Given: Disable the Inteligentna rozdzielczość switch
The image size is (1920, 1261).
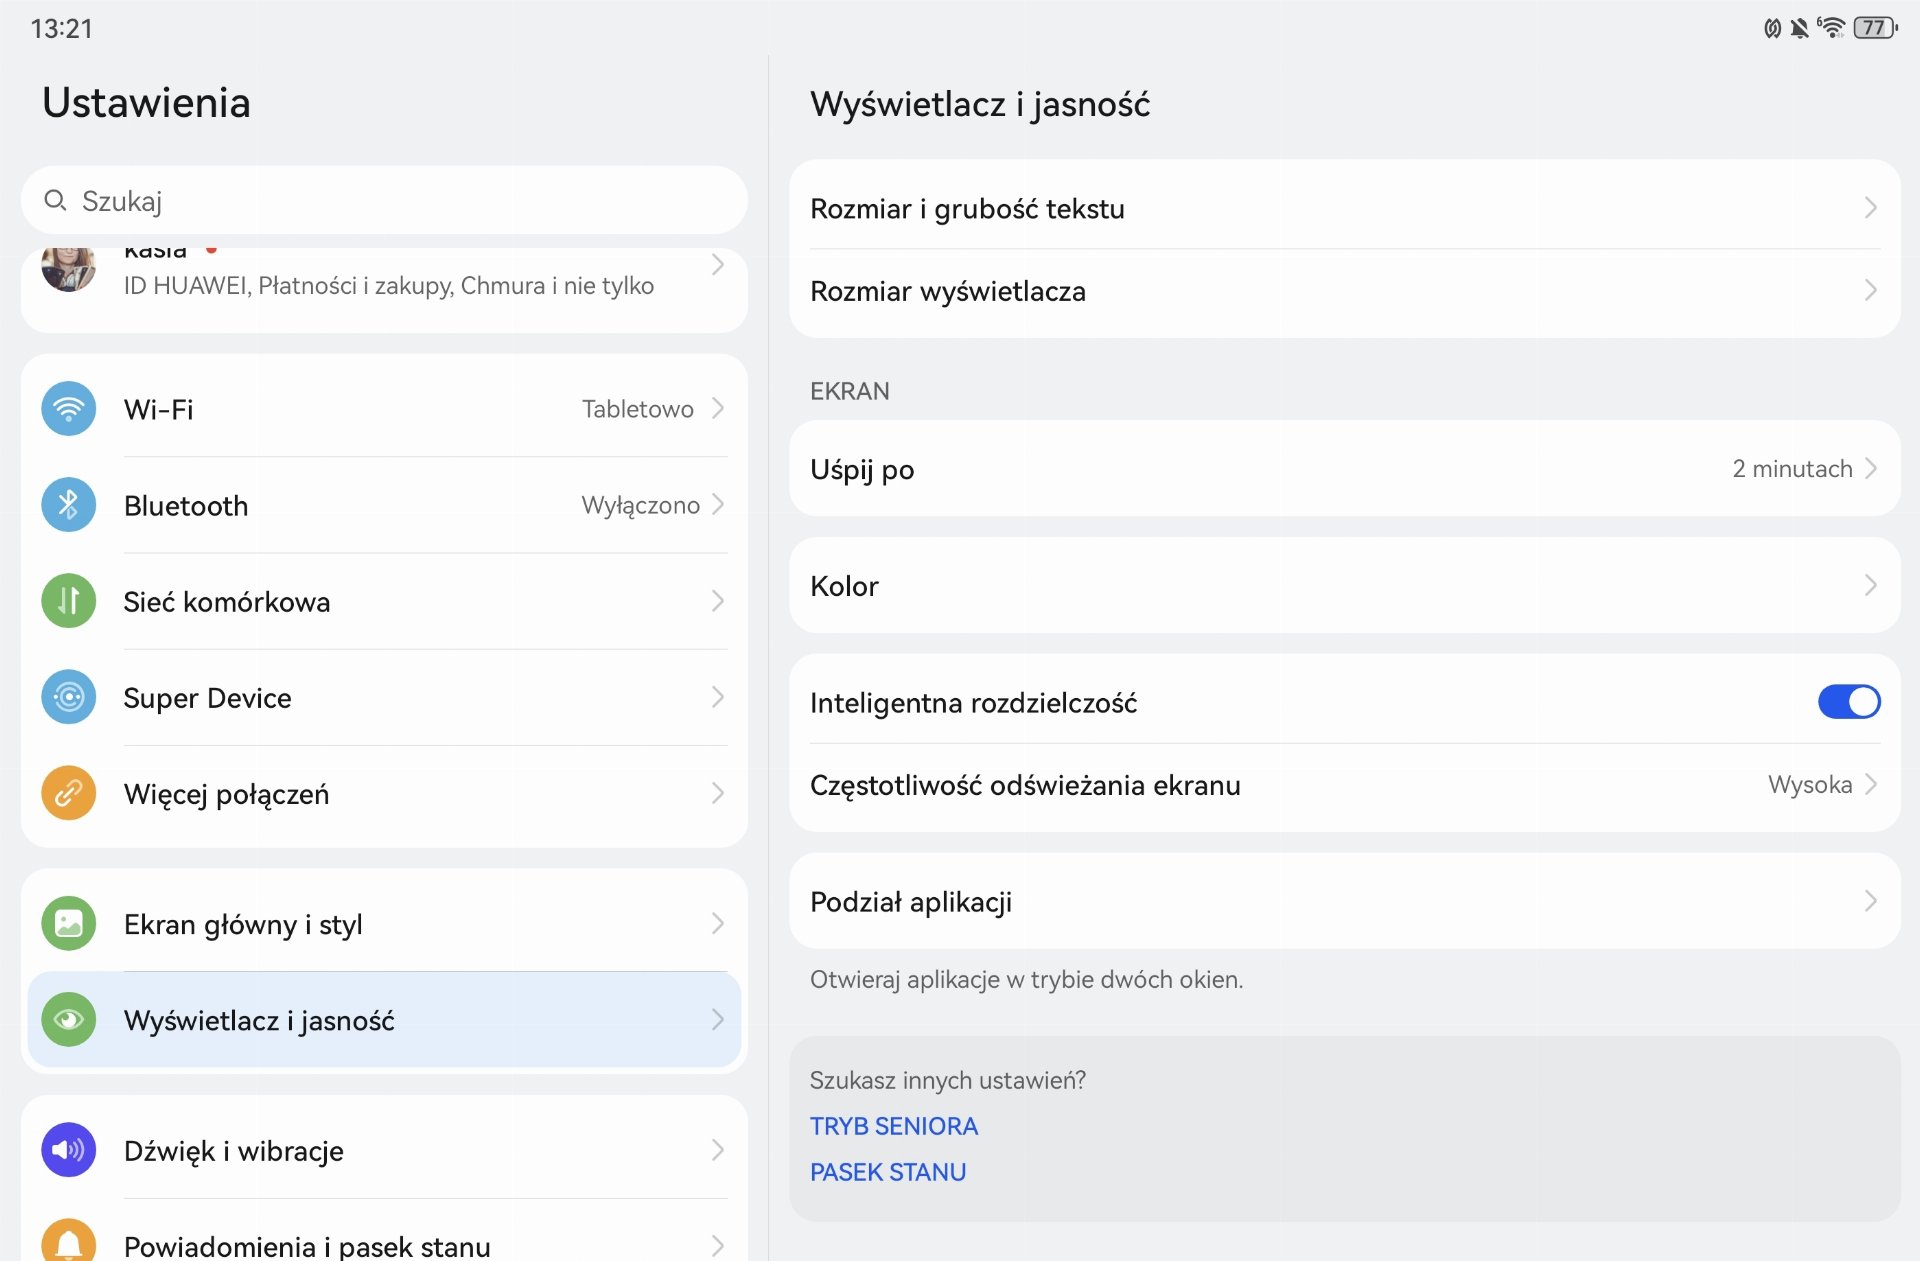Looking at the screenshot, I should tap(1848, 702).
